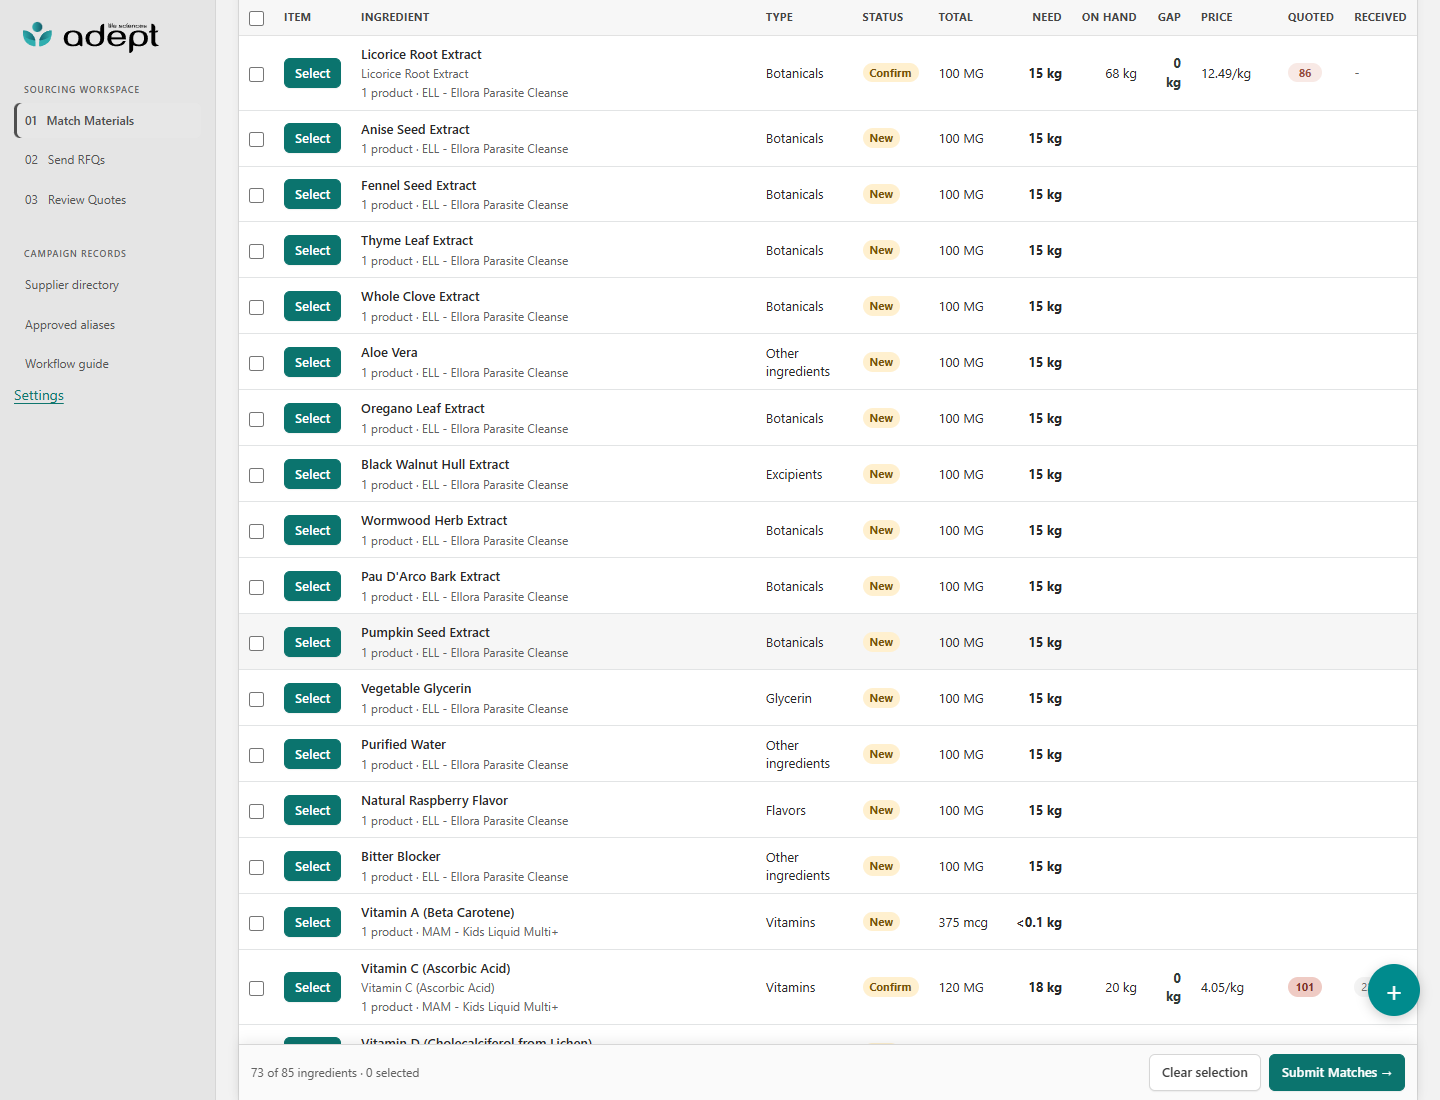Click Submit Matches button
1440x1100 pixels.
(x=1337, y=1072)
